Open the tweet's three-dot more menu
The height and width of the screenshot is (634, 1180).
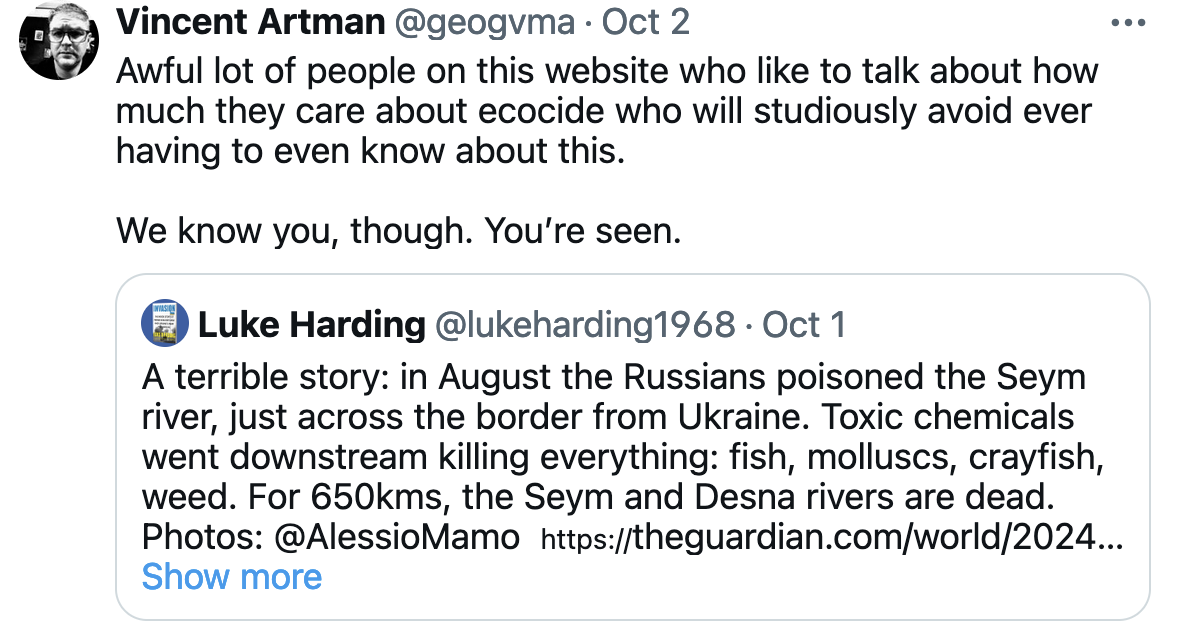pos(1128,23)
